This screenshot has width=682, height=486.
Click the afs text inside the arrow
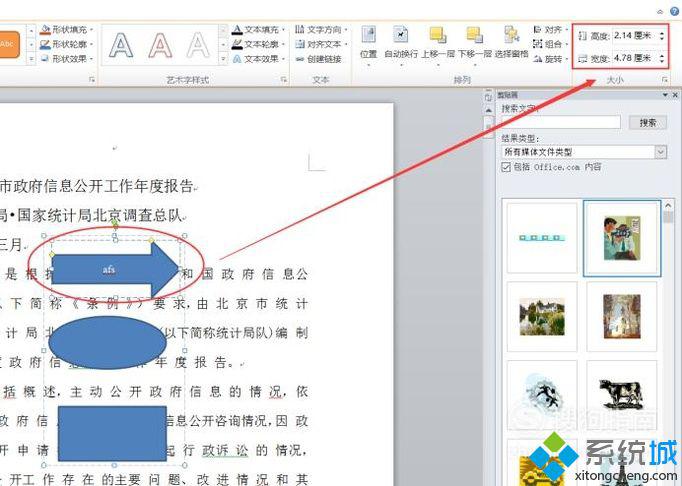(109, 270)
